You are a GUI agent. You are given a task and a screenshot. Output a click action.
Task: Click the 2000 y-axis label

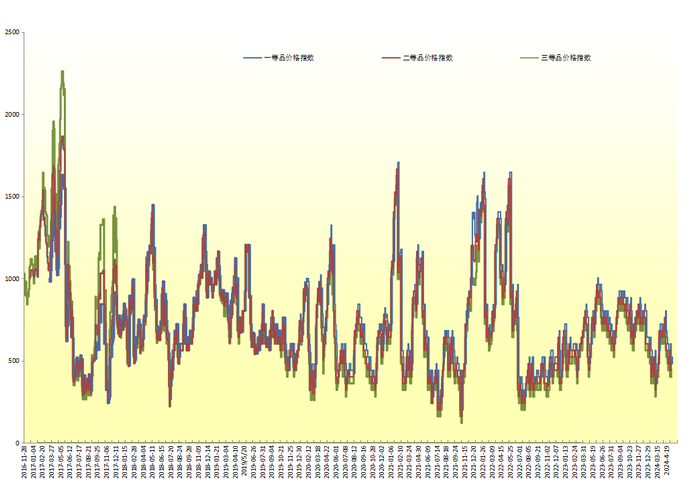click(x=12, y=114)
